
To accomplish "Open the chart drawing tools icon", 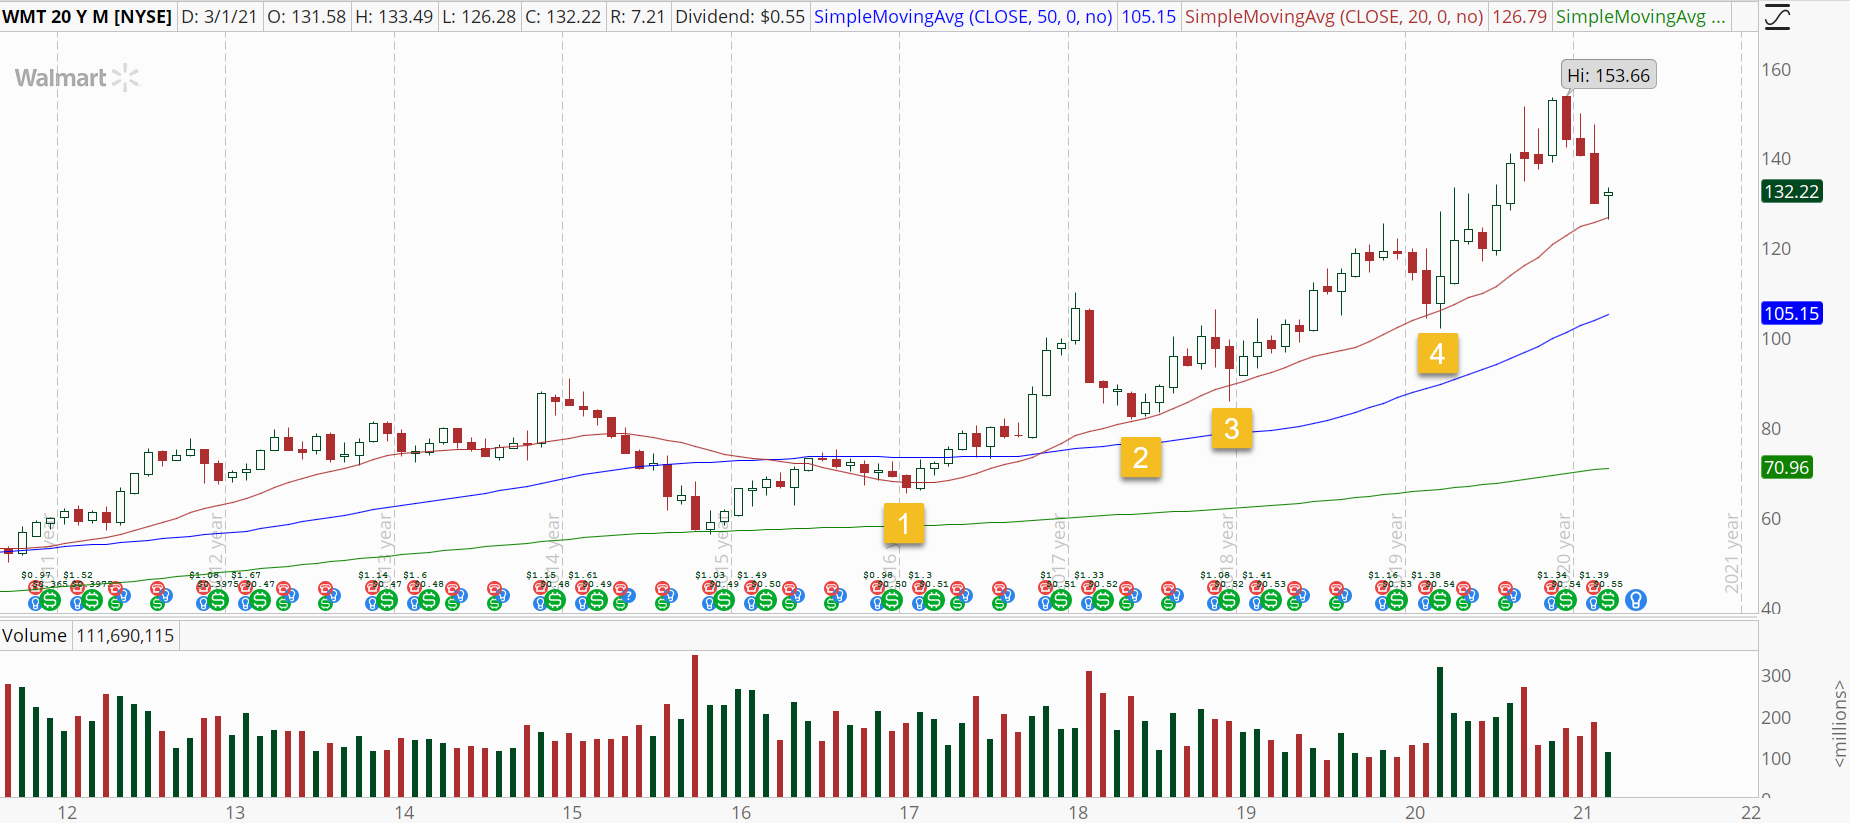I will (x=1777, y=17).
